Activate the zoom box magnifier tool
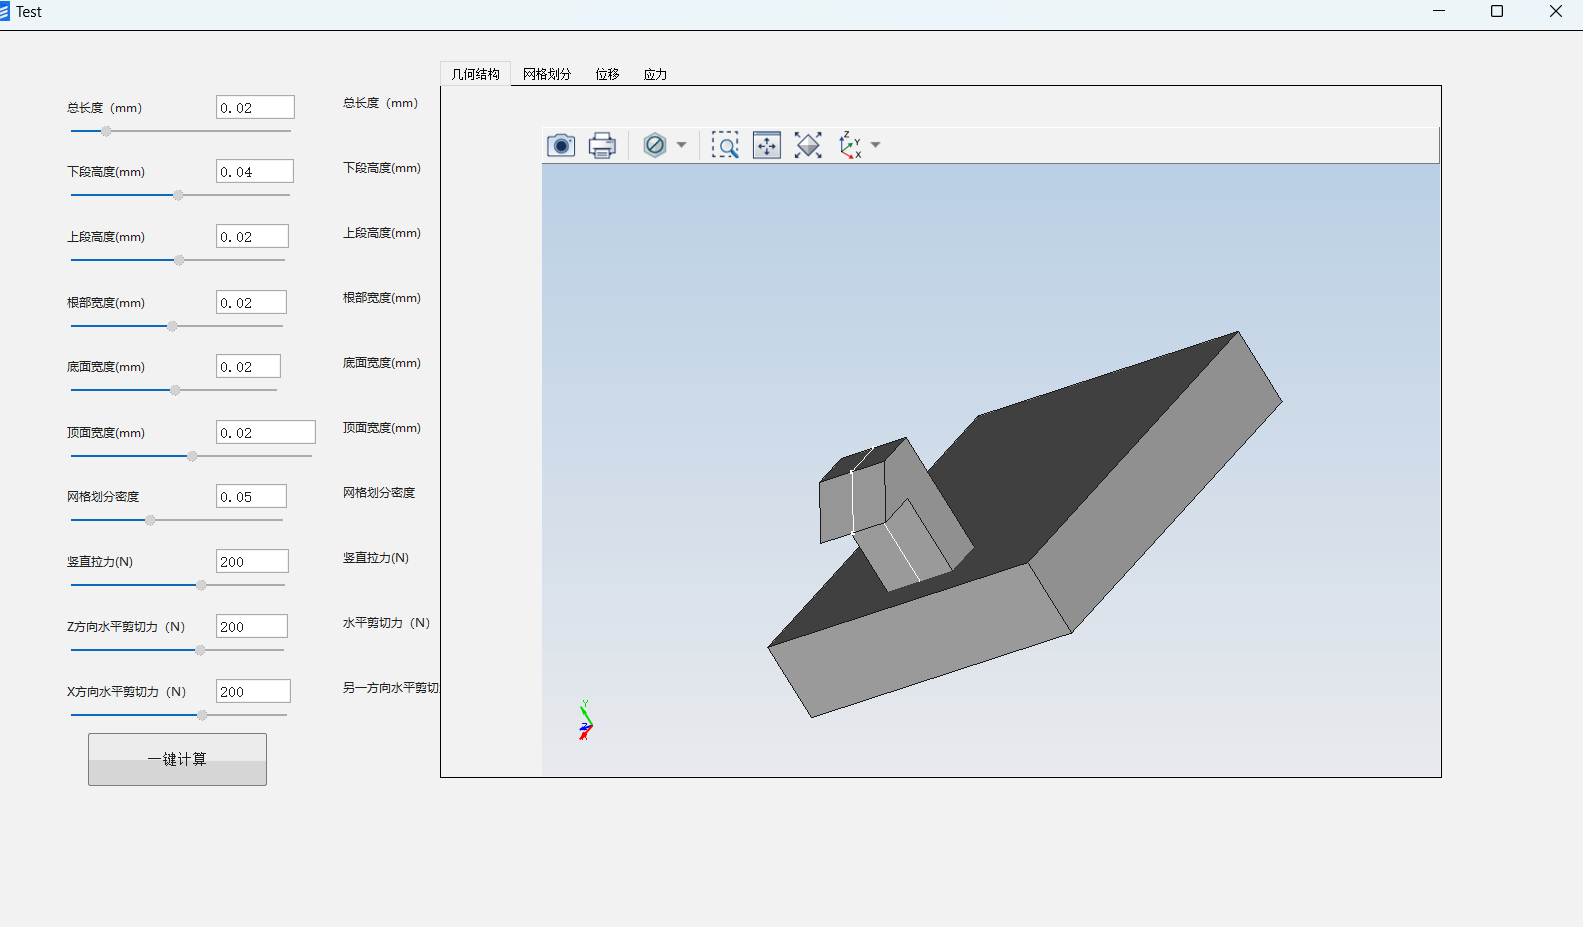The image size is (1583, 927). coord(725,145)
